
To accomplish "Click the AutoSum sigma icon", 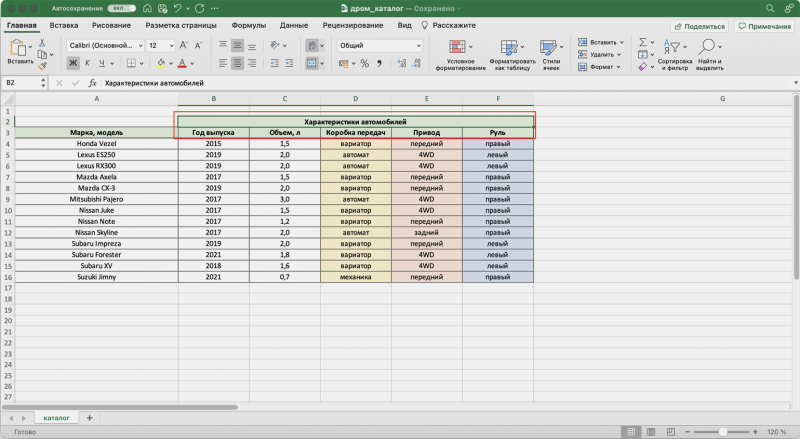I will pyautogui.click(x=643, y=42).
